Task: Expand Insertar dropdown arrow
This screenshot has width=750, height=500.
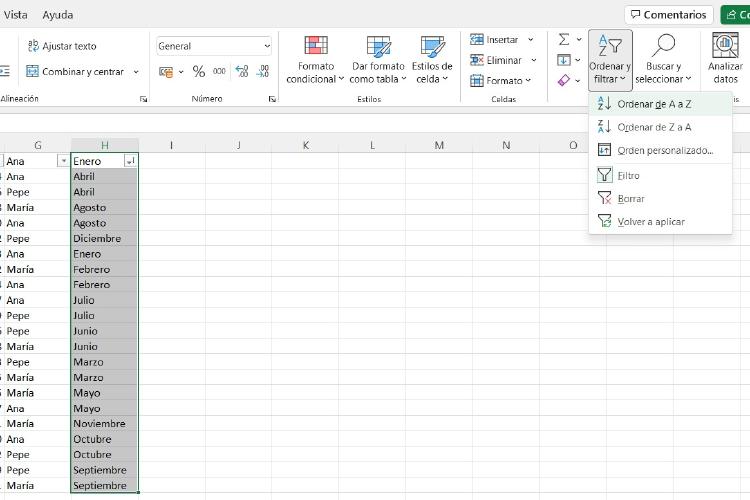Action: pos(530,40)
